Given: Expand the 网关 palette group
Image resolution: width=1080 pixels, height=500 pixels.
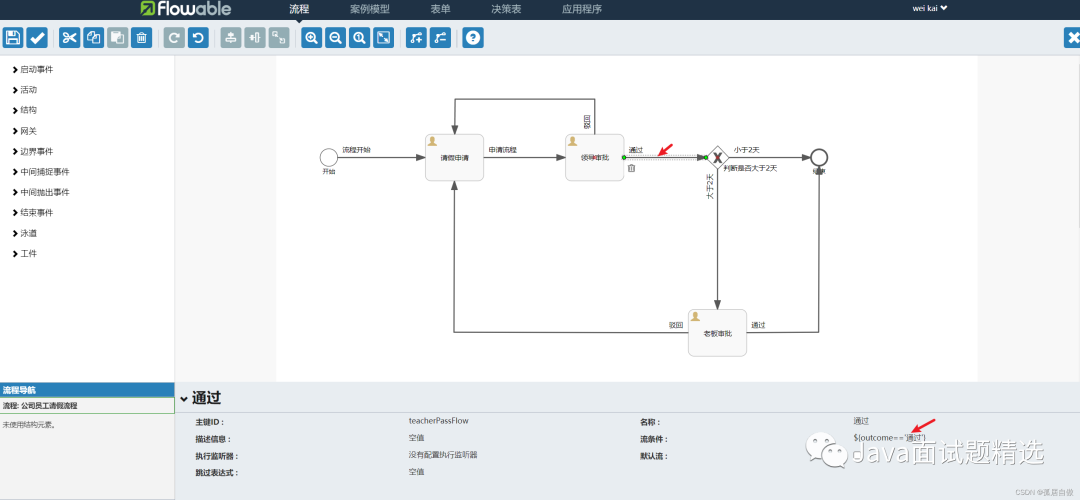Looking at the screenshot, I should click(29, 131).
